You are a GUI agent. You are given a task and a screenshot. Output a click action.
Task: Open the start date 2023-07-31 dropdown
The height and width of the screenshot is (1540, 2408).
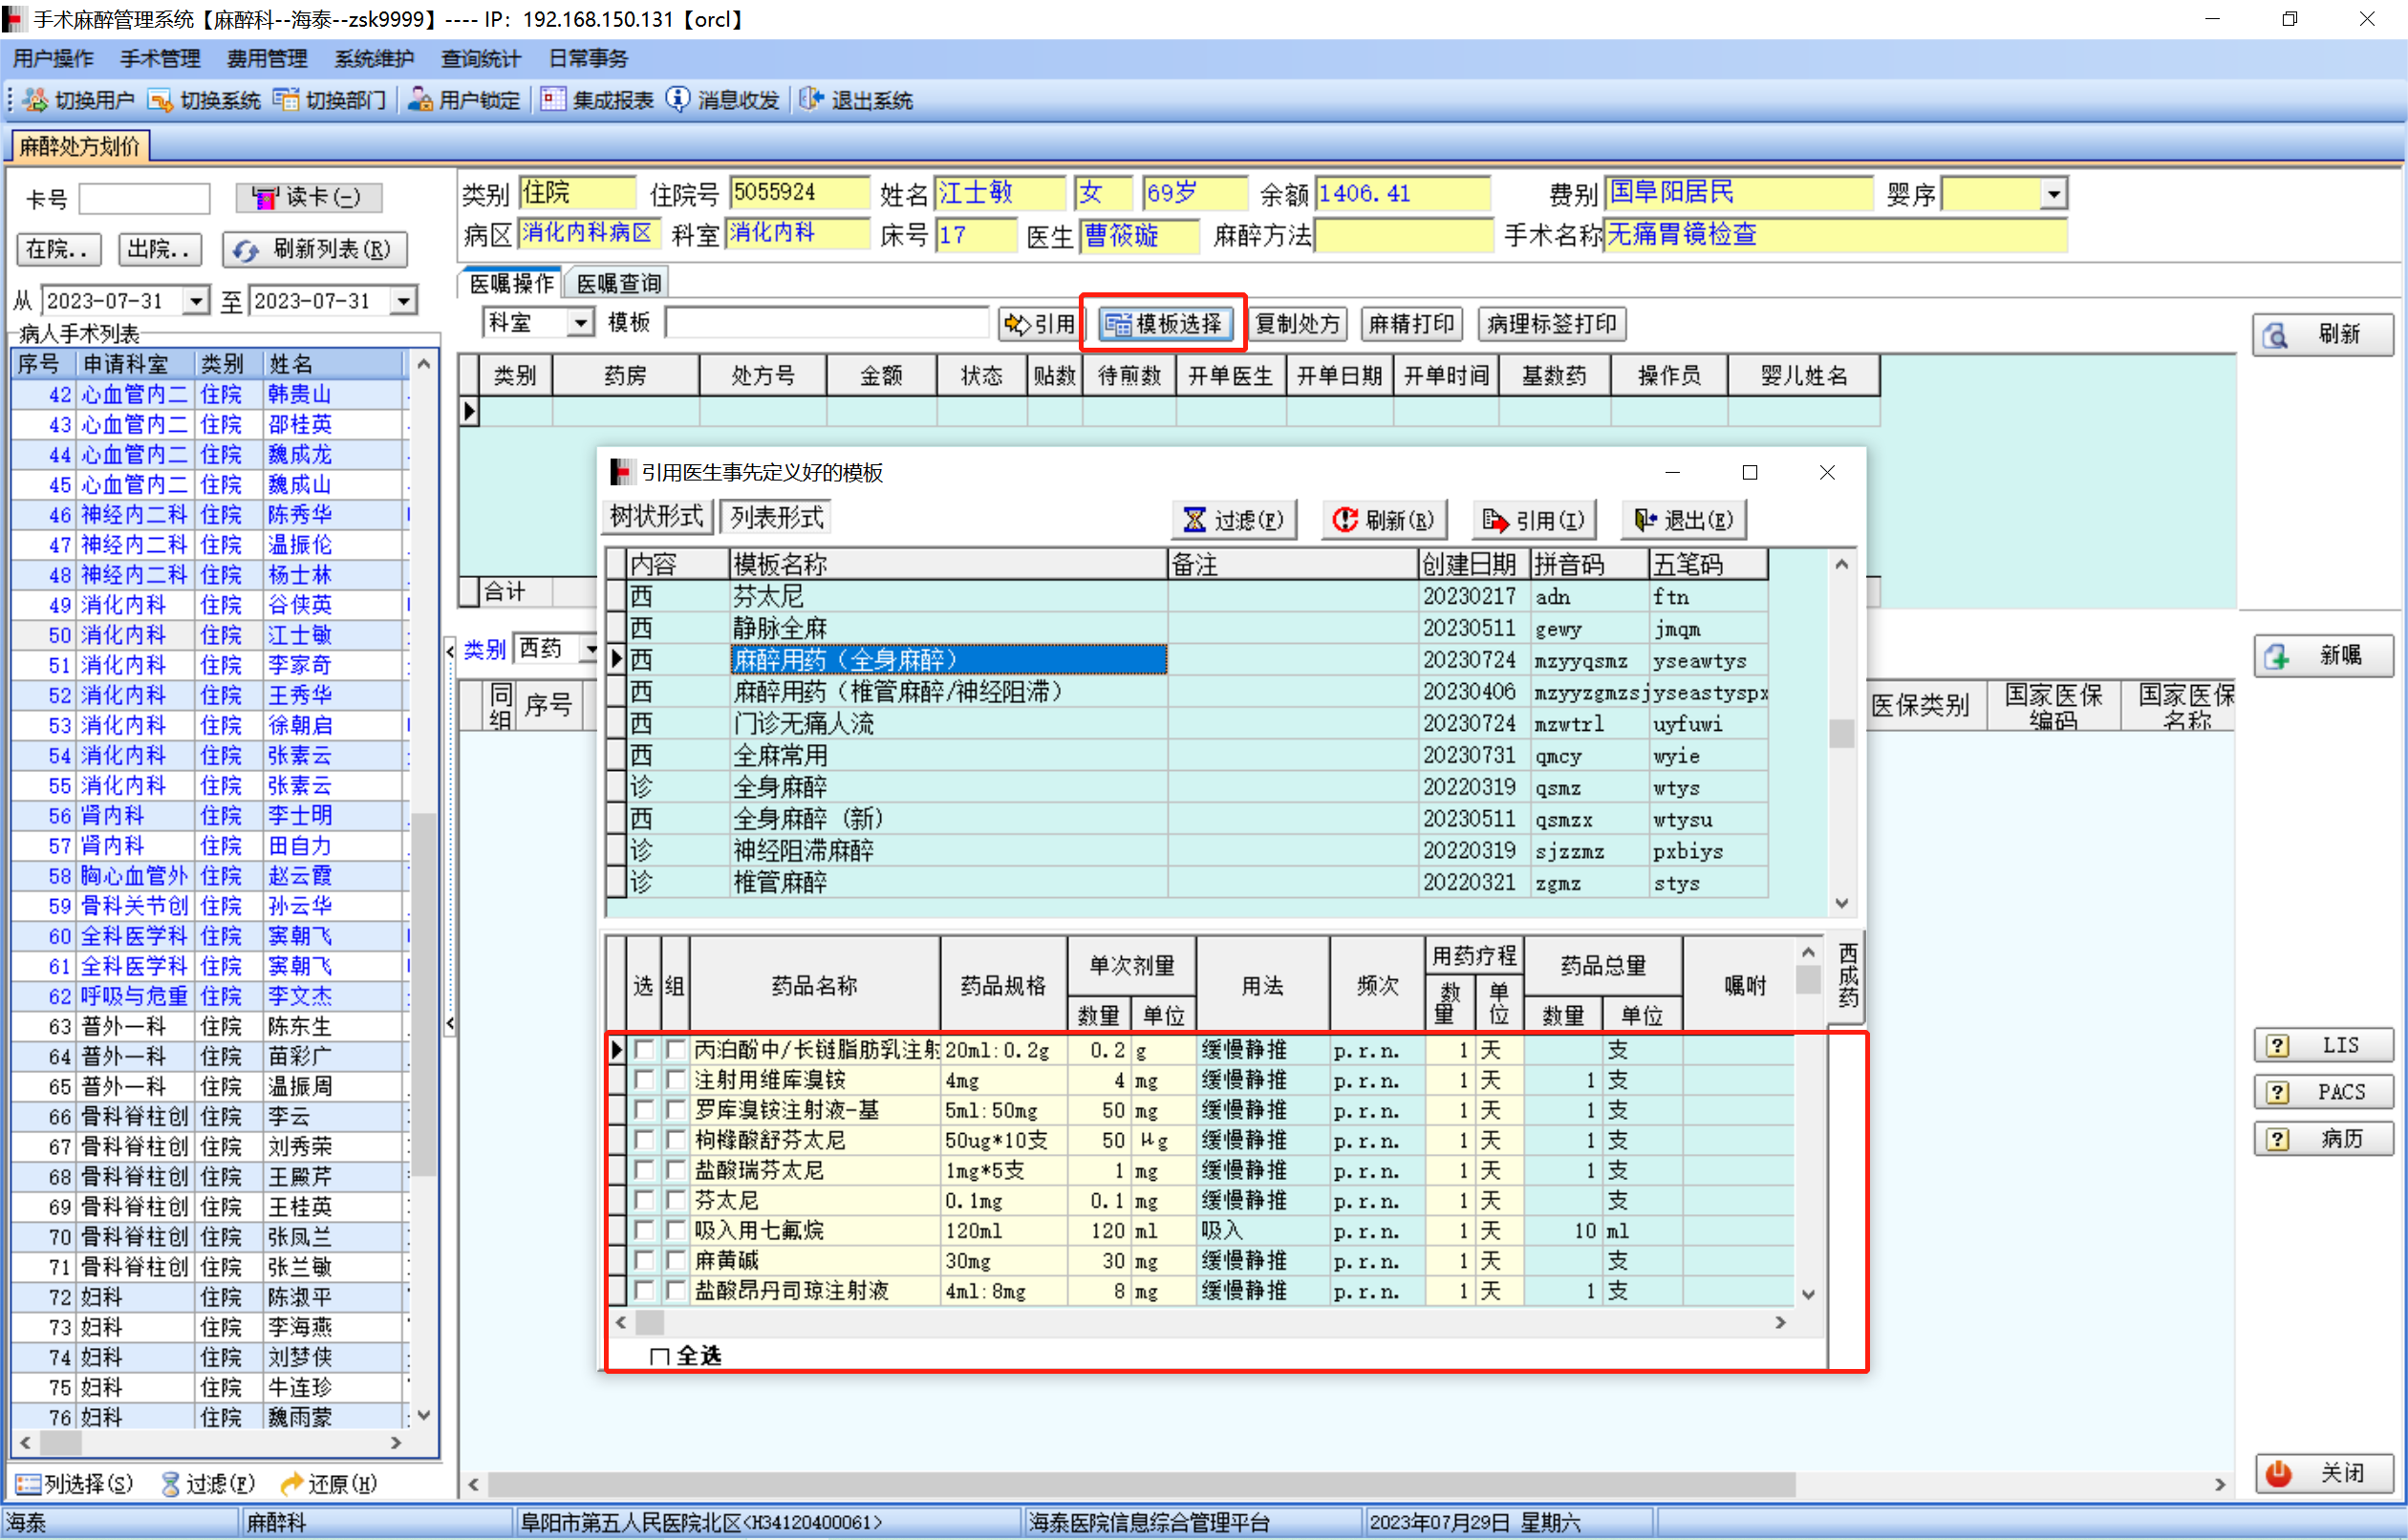(196, 301)
